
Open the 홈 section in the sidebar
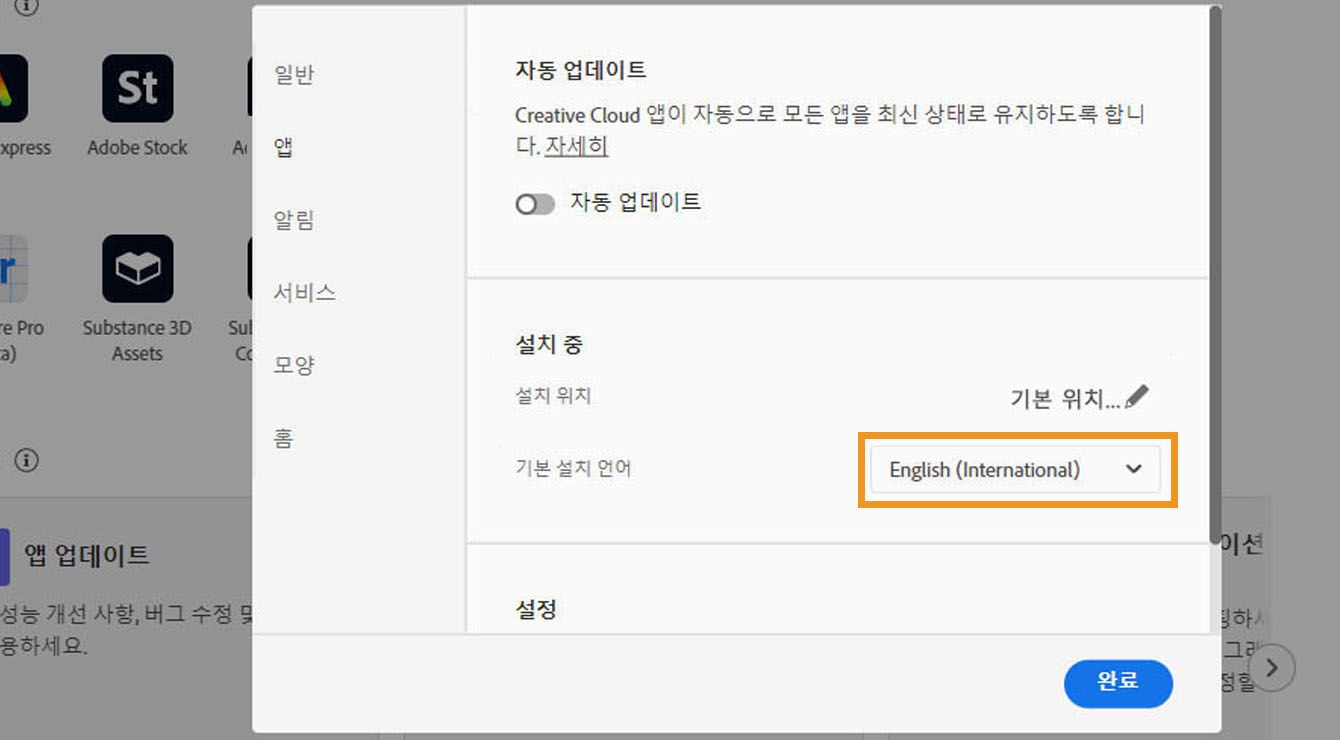tap(283, 438)
